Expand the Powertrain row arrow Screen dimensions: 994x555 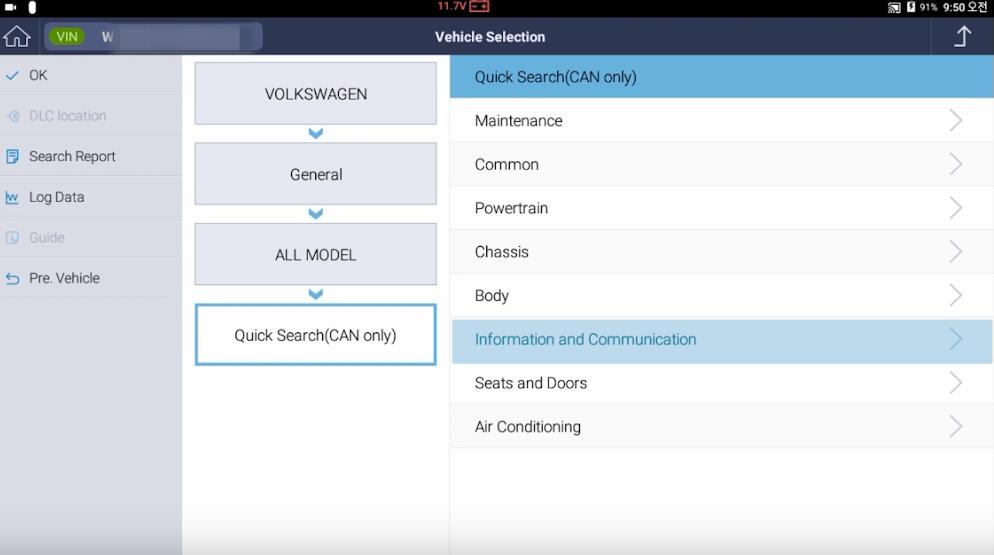coord(955,208)
